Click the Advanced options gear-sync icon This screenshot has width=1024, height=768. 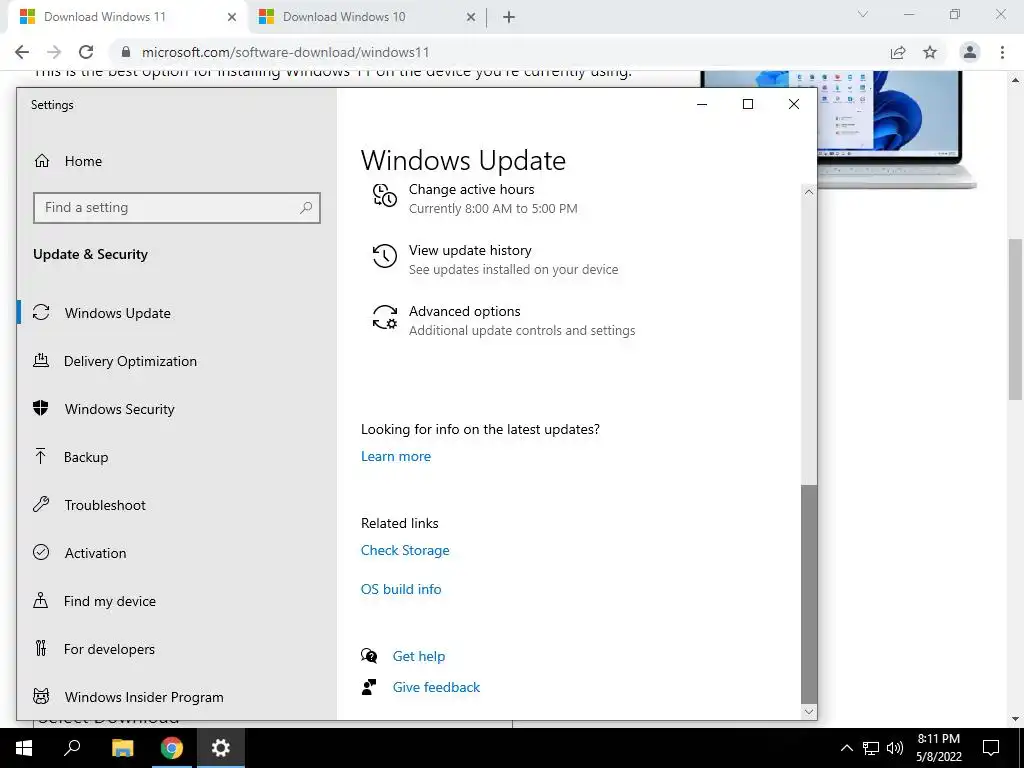click(385, 317)
